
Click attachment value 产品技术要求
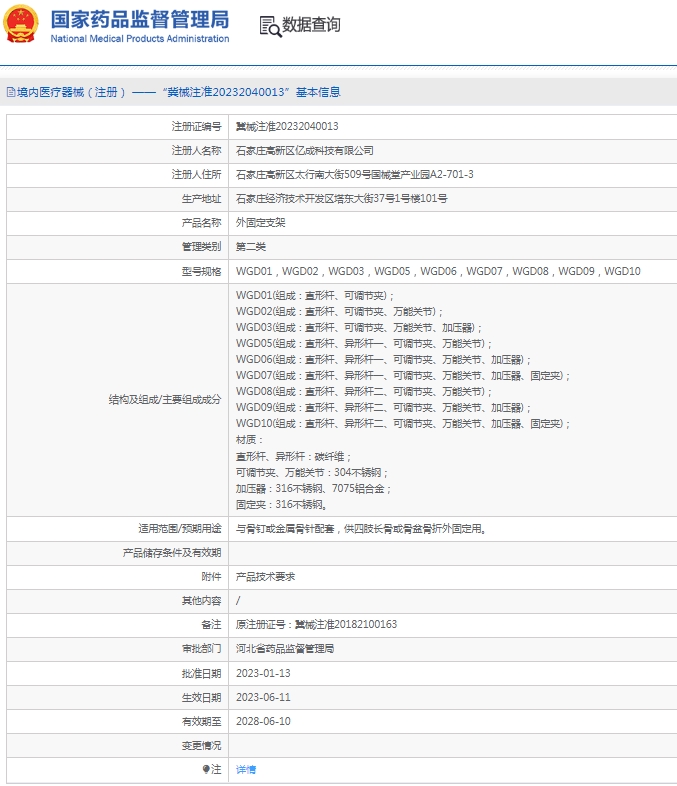point(266,577)
